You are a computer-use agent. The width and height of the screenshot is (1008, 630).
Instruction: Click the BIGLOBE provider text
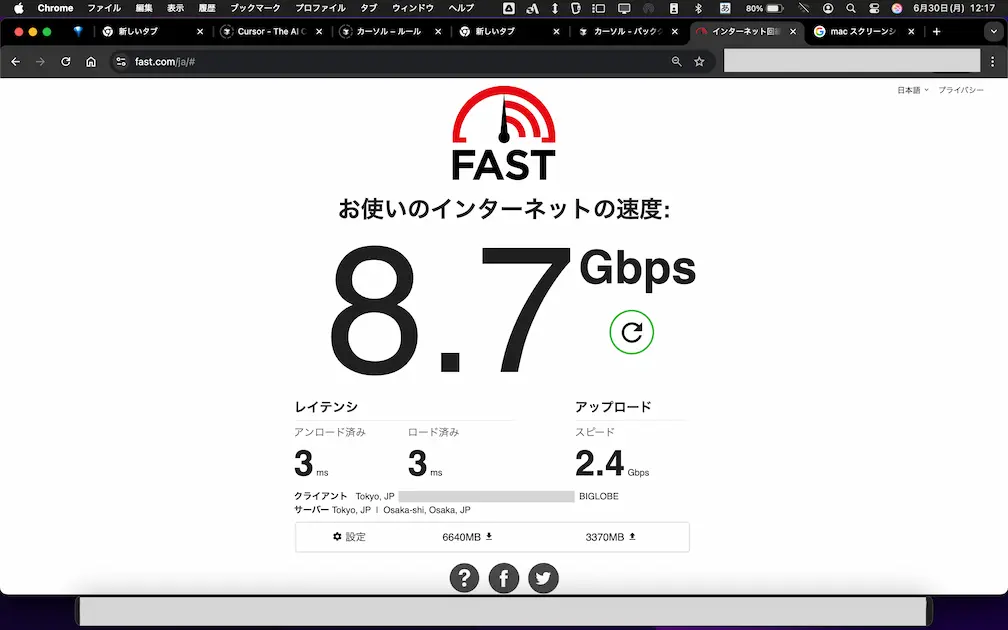(598, 496)
